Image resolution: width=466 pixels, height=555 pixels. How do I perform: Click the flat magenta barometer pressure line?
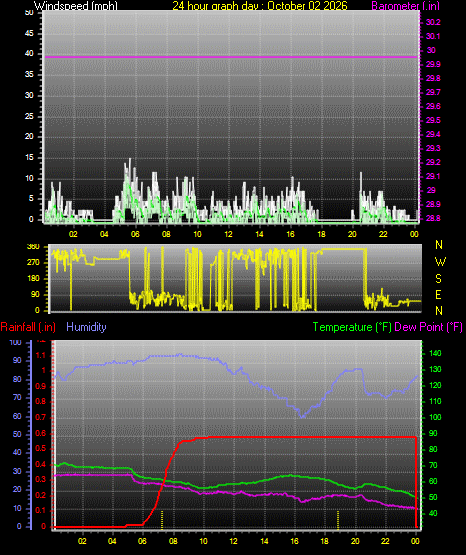[231, 57]
